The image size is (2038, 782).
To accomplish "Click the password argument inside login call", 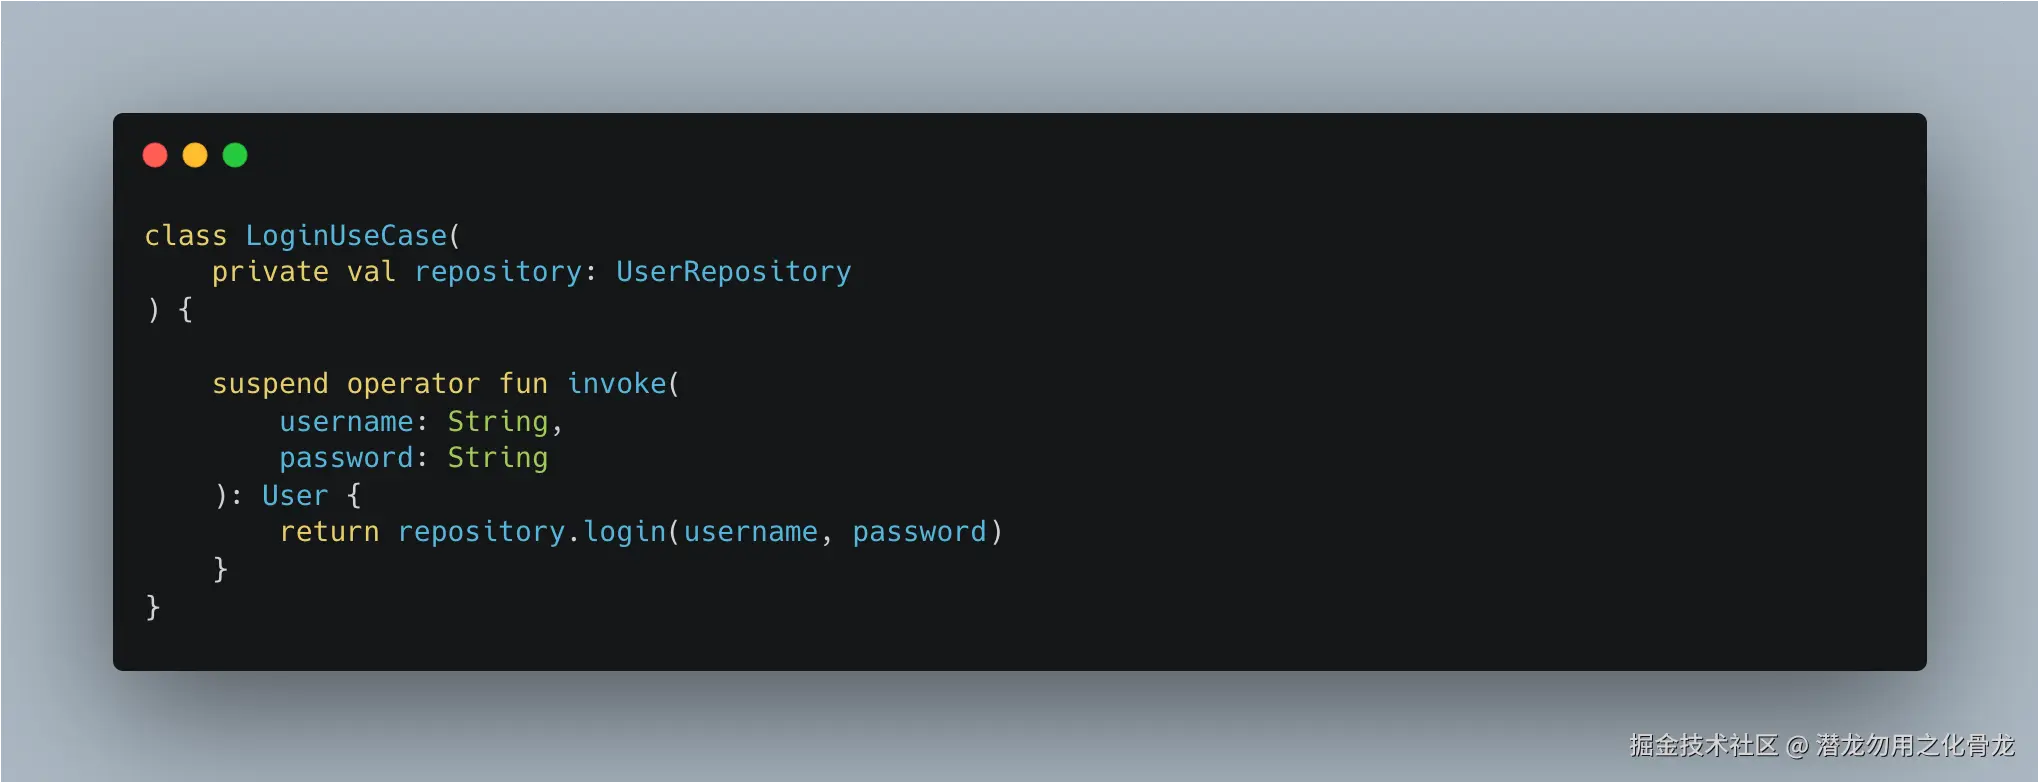I will [x=919, y=532].
